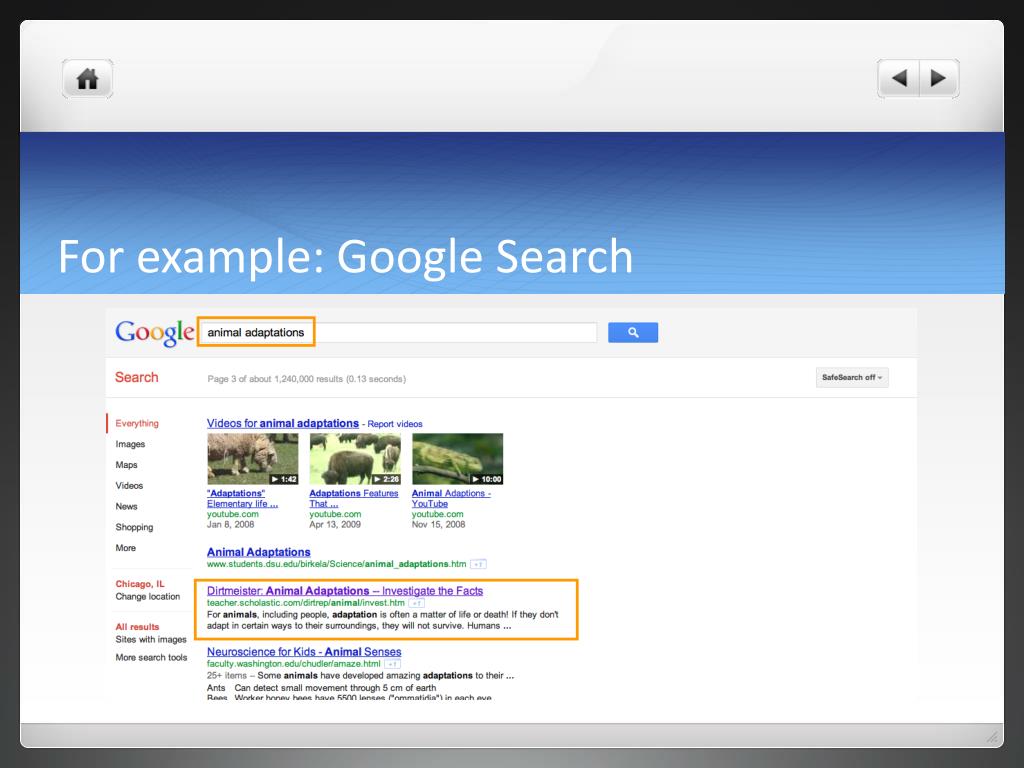Image resolution: width=1024 pixels, height=768 pixels.
Task: Click 'Nov 15, 2008' video date
Action: coord(438,524)
